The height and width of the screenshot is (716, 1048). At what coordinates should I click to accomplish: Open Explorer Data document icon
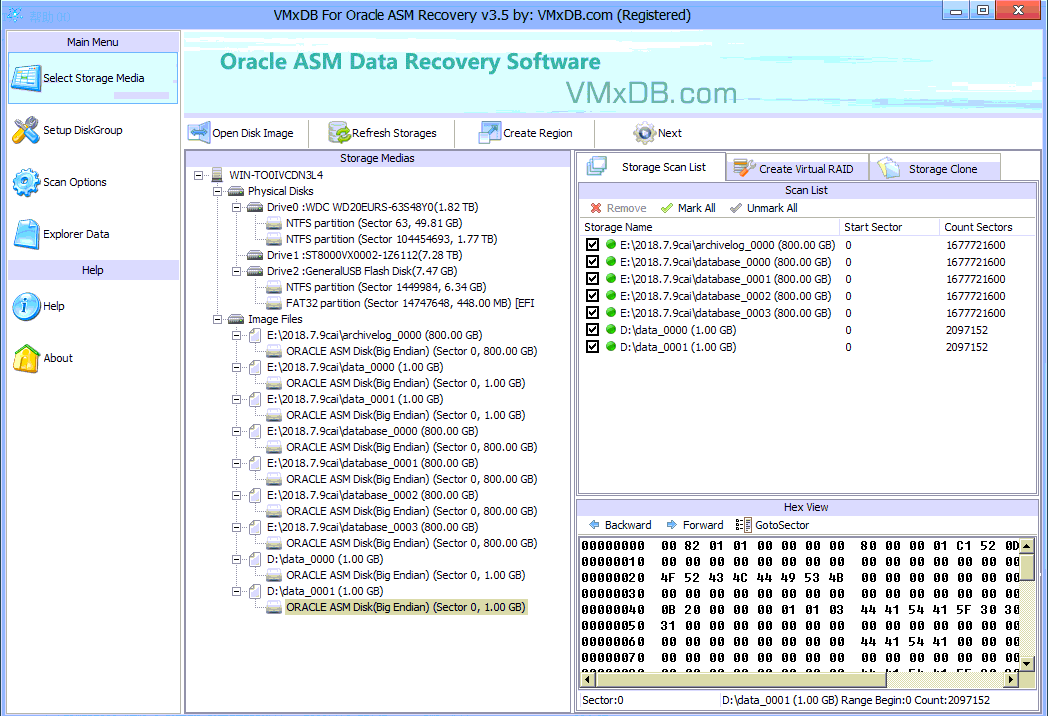(27, 234)
